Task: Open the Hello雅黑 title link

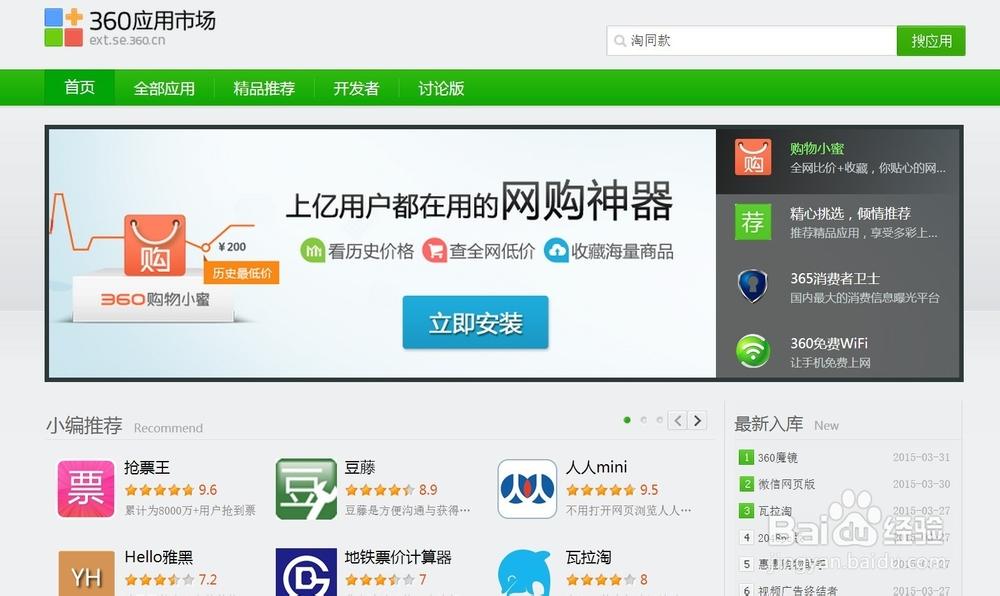Action: pos(159,557)
